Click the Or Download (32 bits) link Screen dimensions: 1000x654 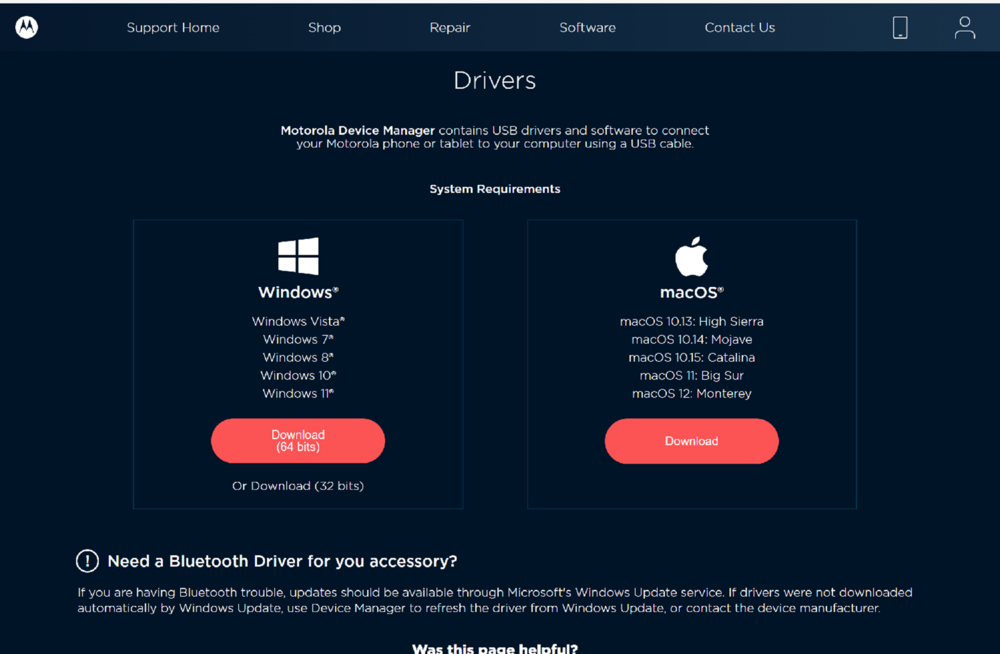(x=298, y=486)
